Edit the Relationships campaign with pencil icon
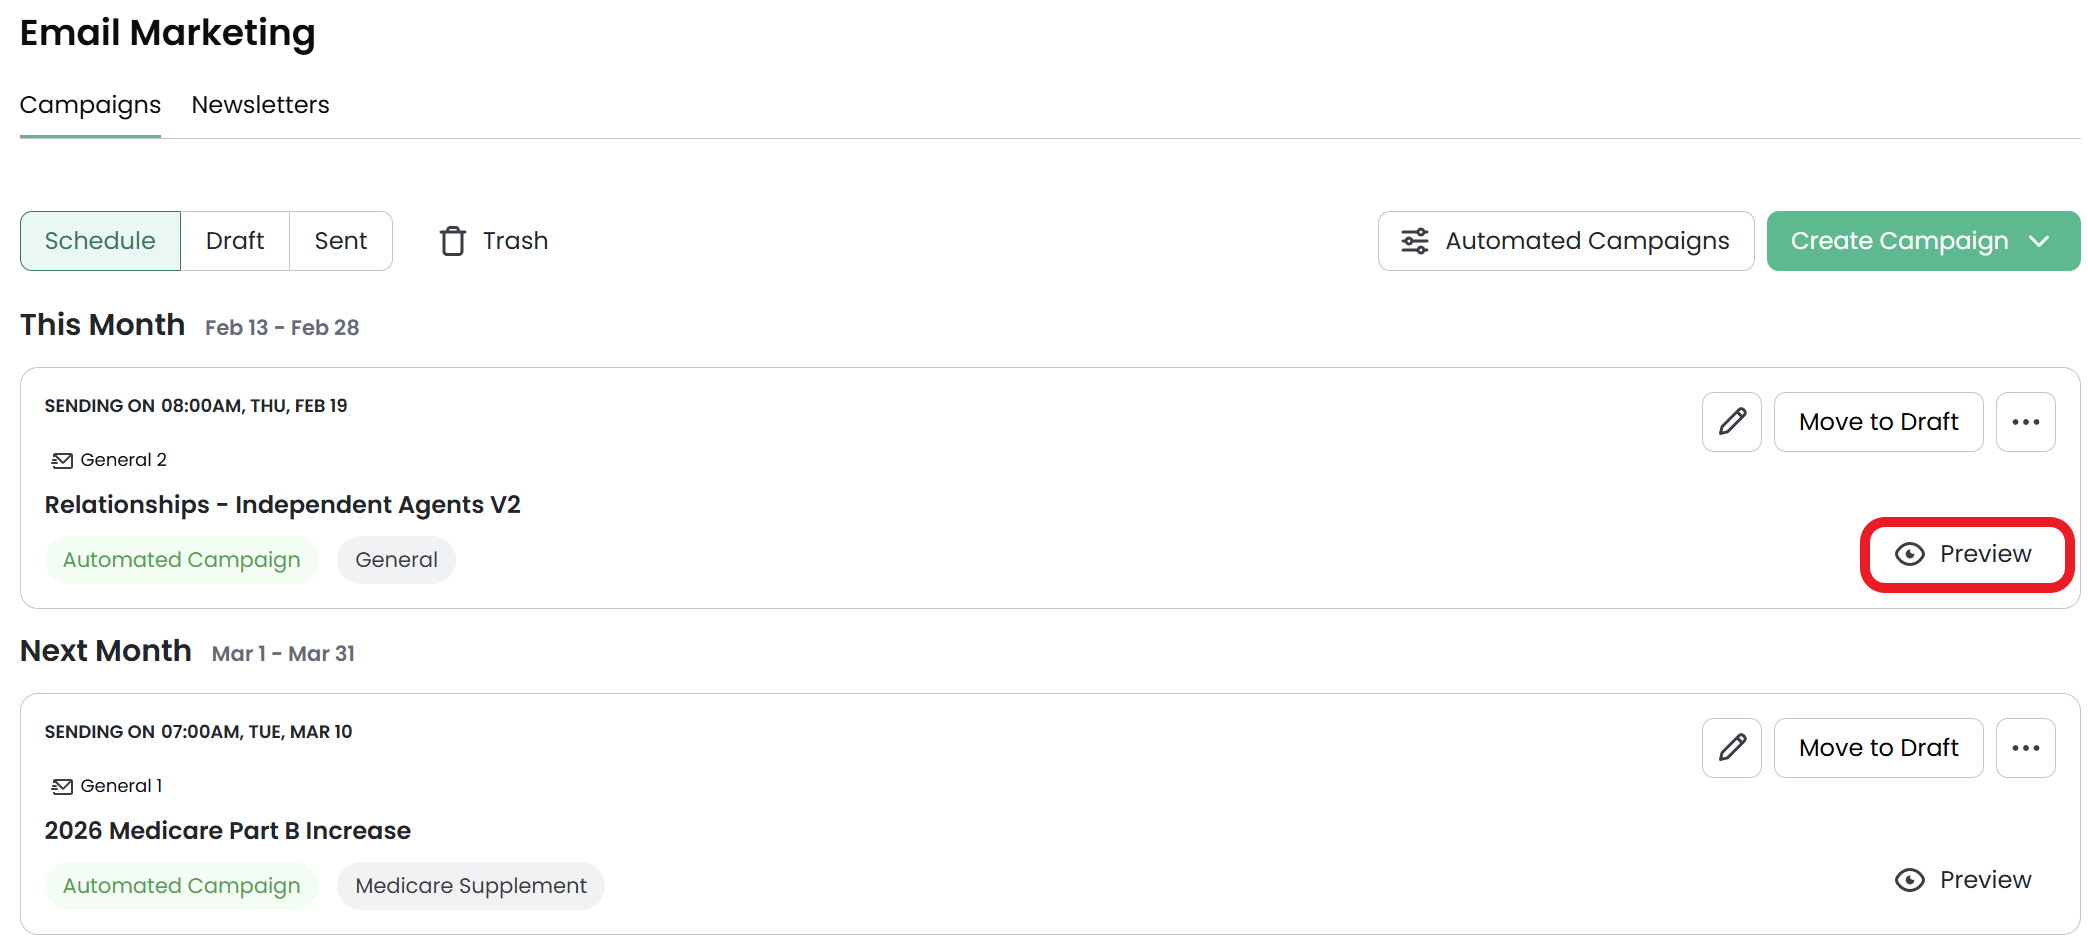Screen dimensions: 2088x949 1731,422
